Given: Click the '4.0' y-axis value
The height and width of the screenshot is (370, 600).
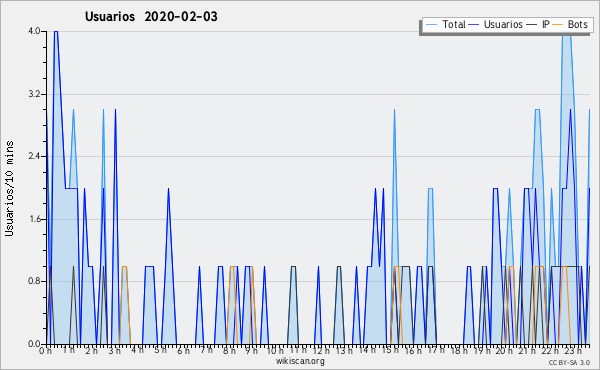Looking at the screenshot, I should coord(34,31).
